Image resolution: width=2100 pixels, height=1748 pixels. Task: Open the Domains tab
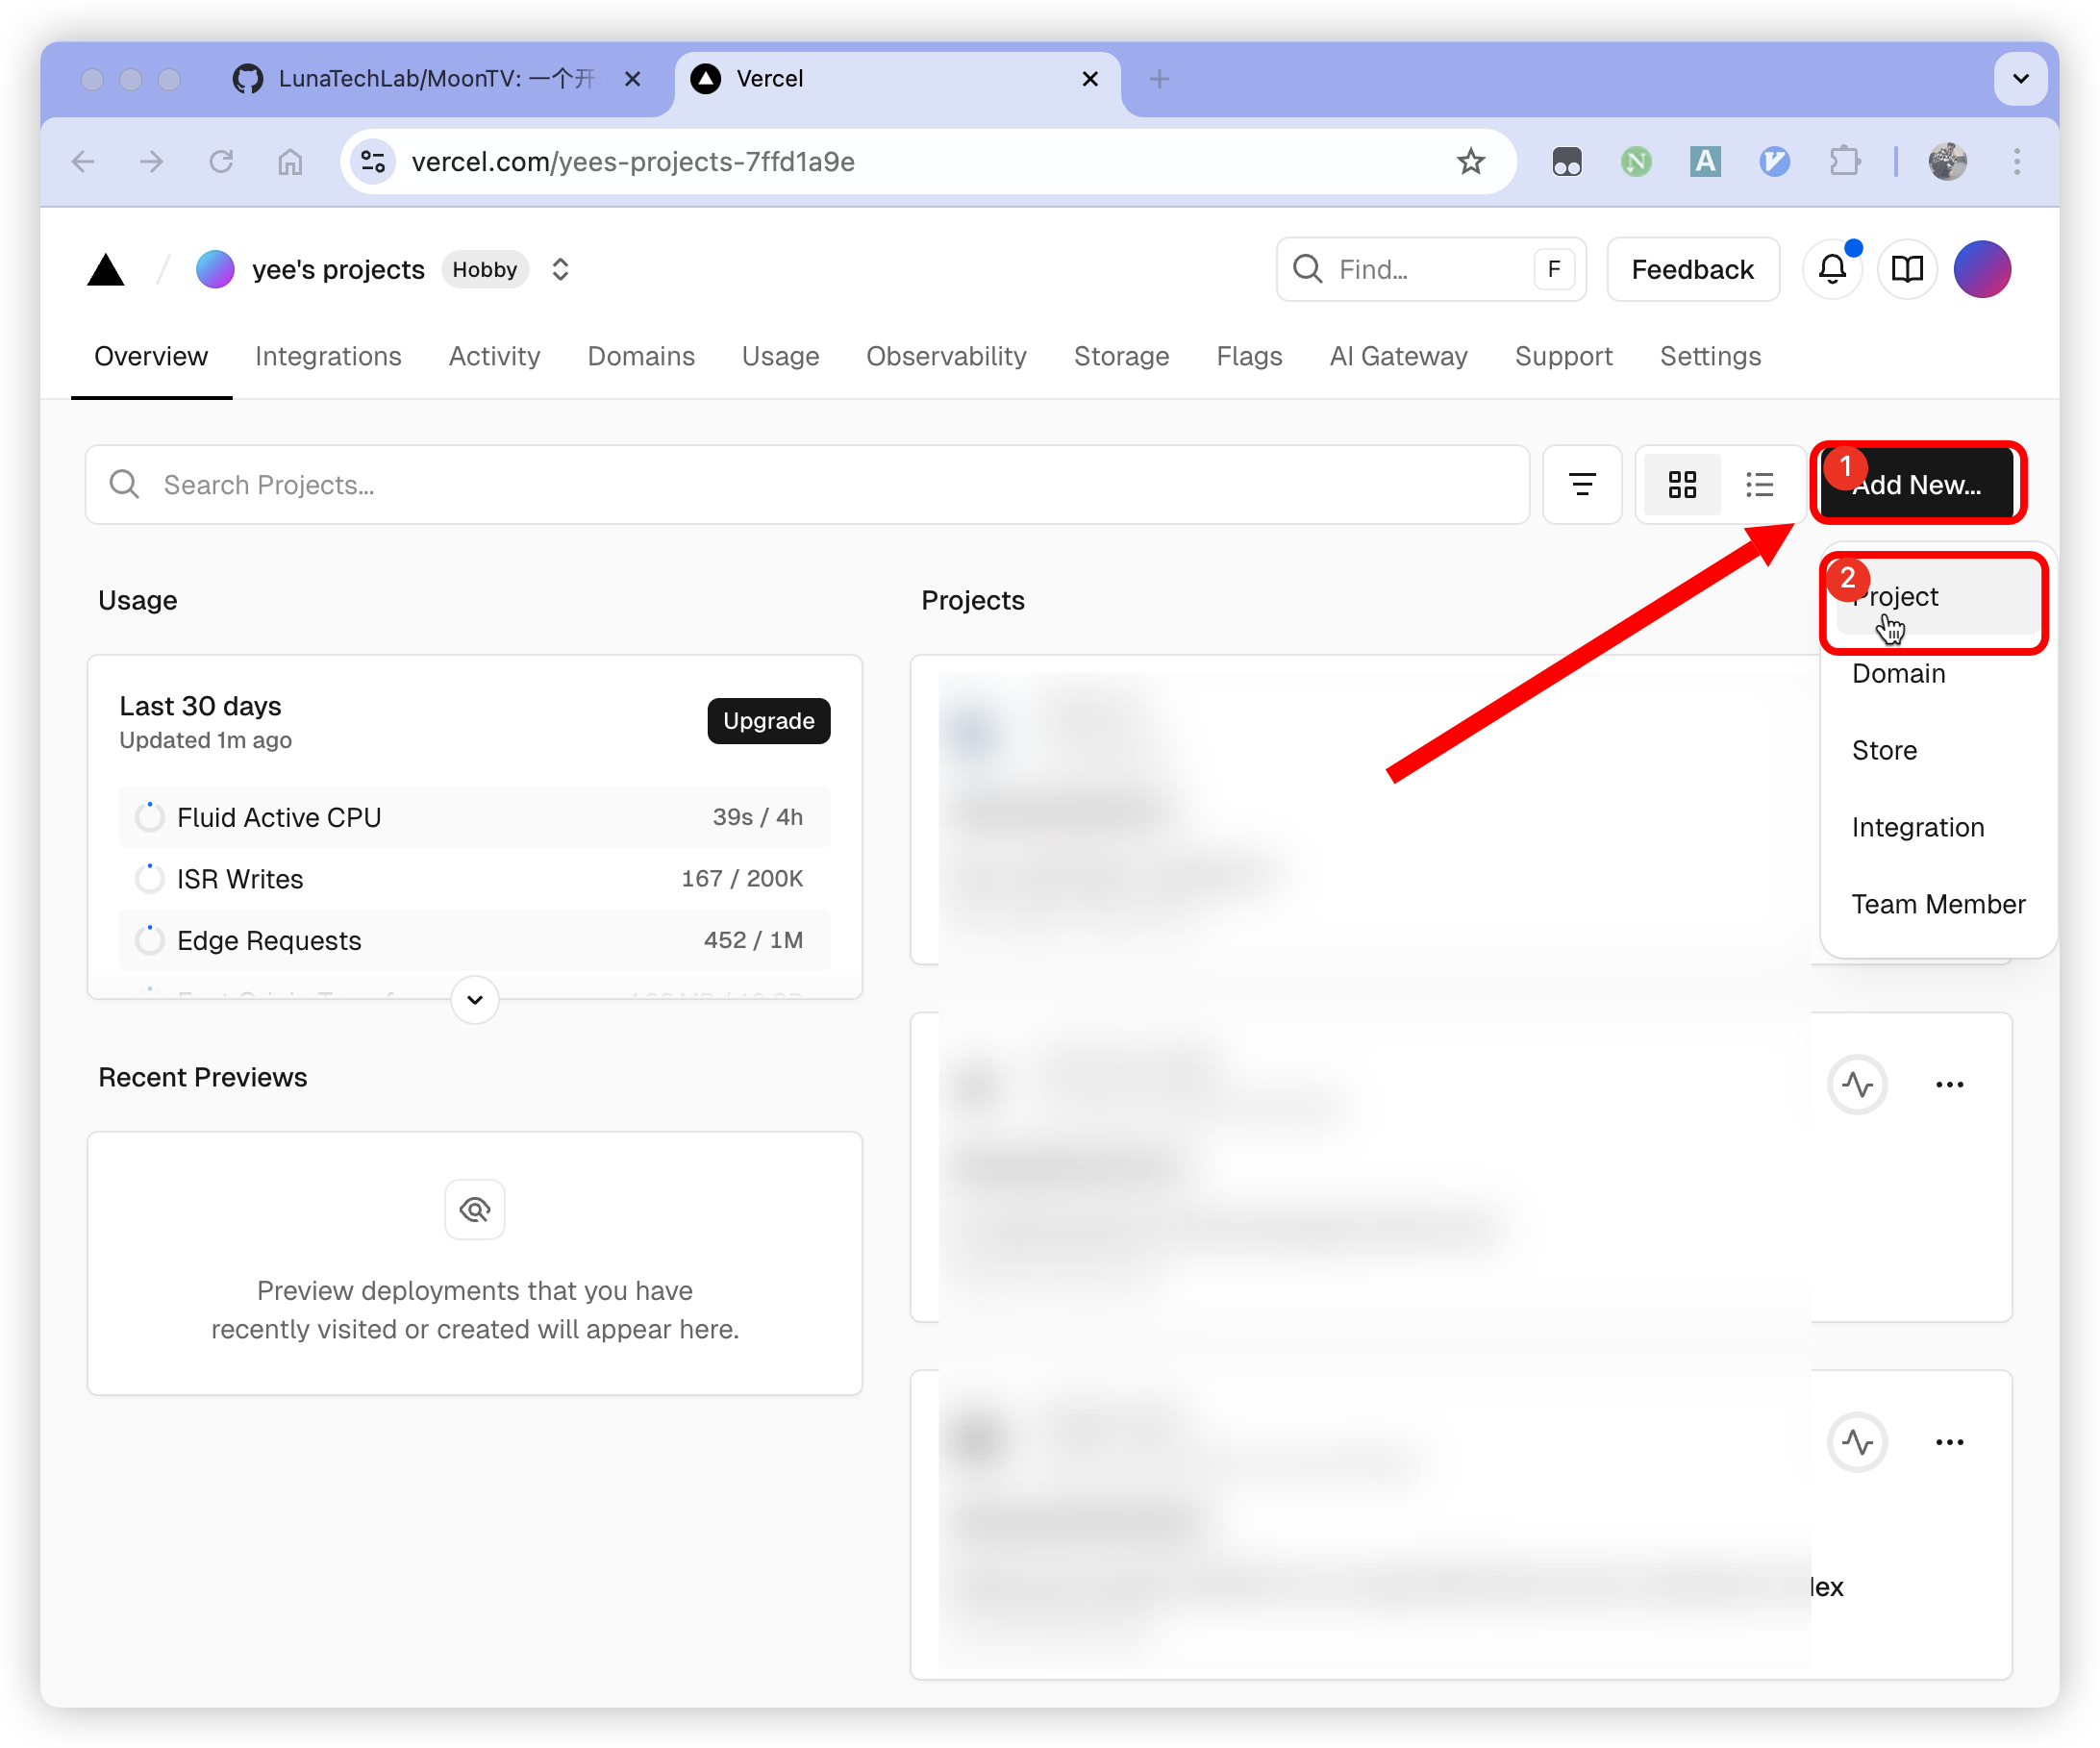640,356
